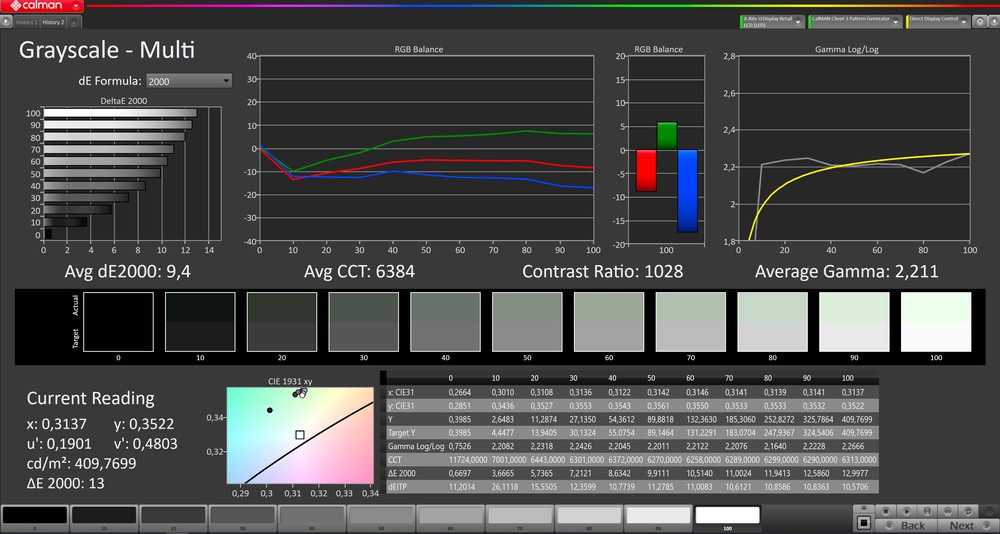Switch to the History 1 tab
Screen dimensions: 1000x534
coord(26,21)
